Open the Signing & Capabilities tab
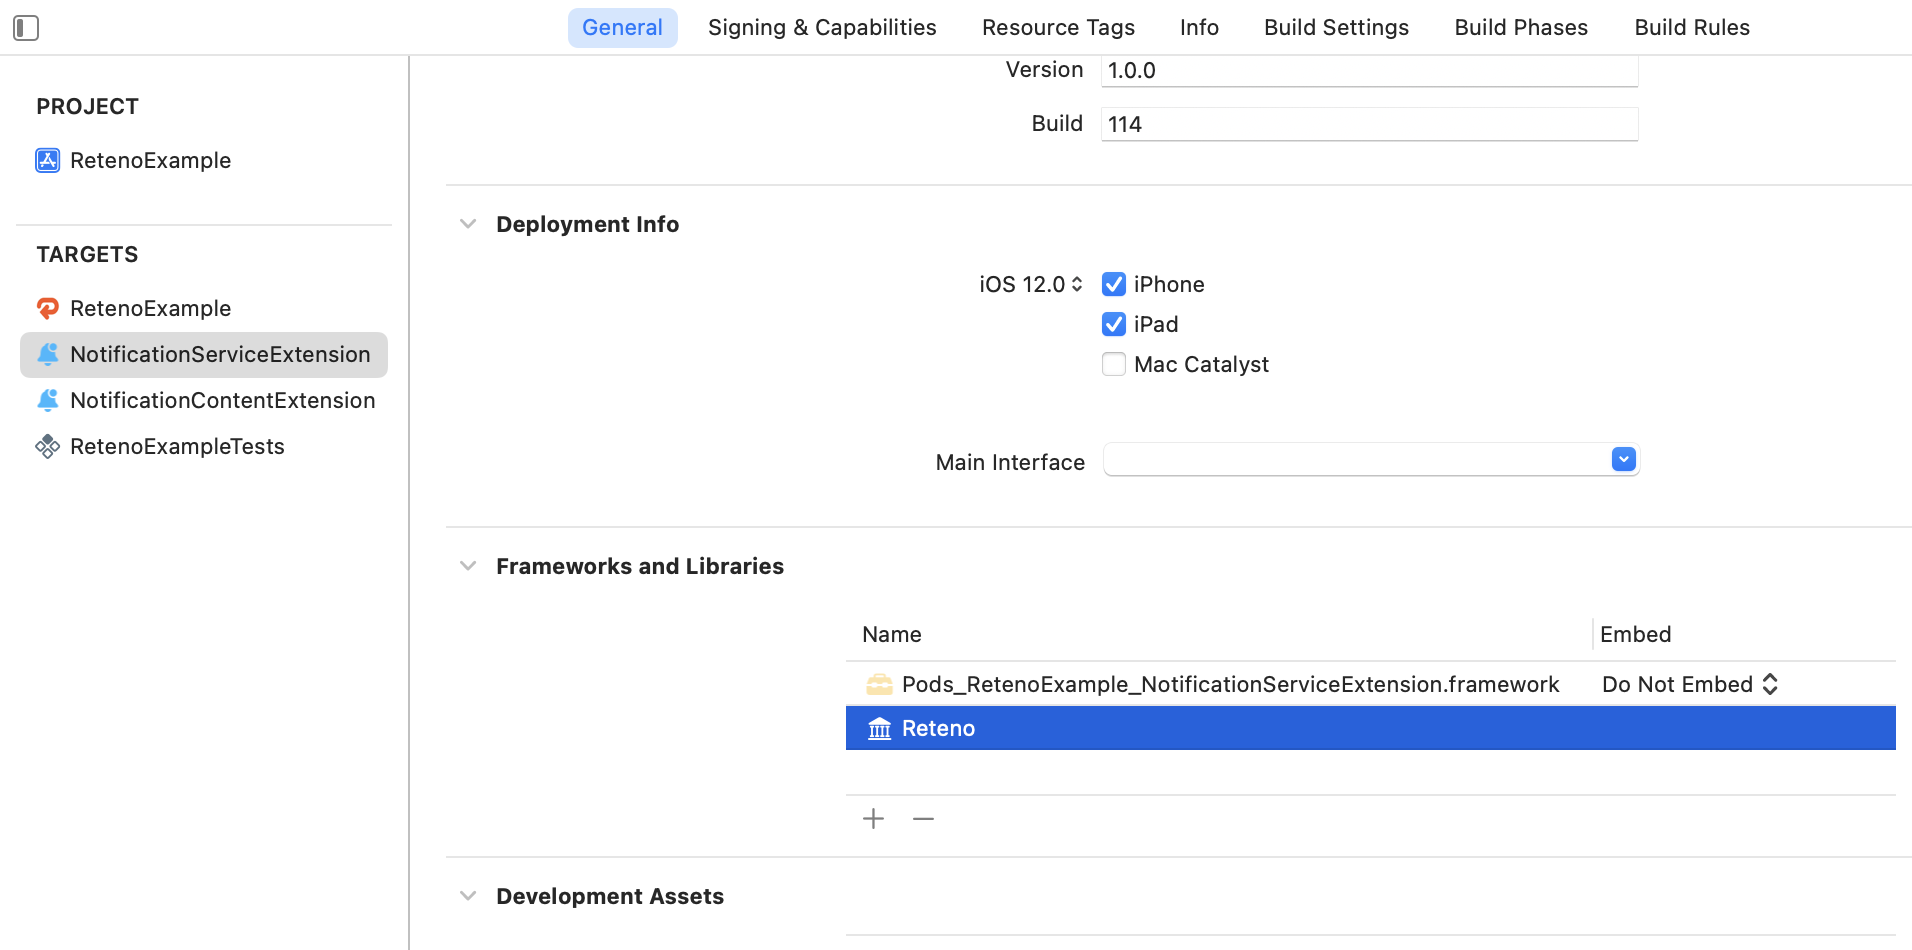This screenshot has height=950, width=1912. (x=822, y=28)
